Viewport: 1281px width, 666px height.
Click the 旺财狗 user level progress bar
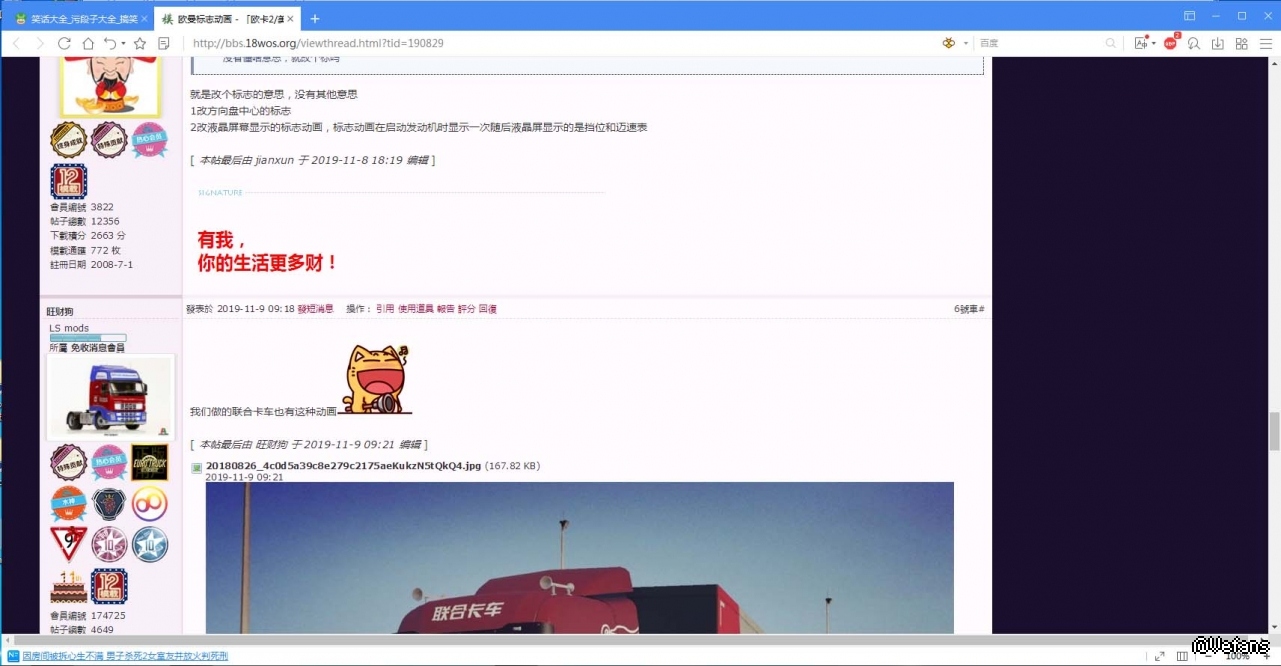pos(88,338)
